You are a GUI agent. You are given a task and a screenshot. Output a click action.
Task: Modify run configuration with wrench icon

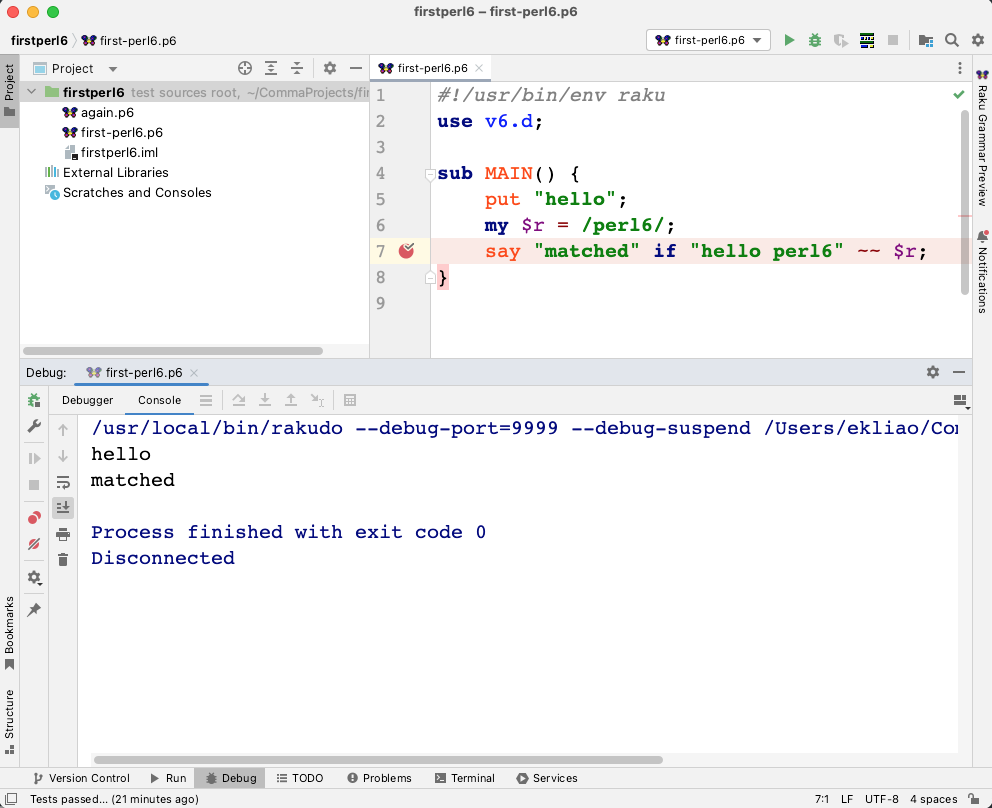click(34, 426)
